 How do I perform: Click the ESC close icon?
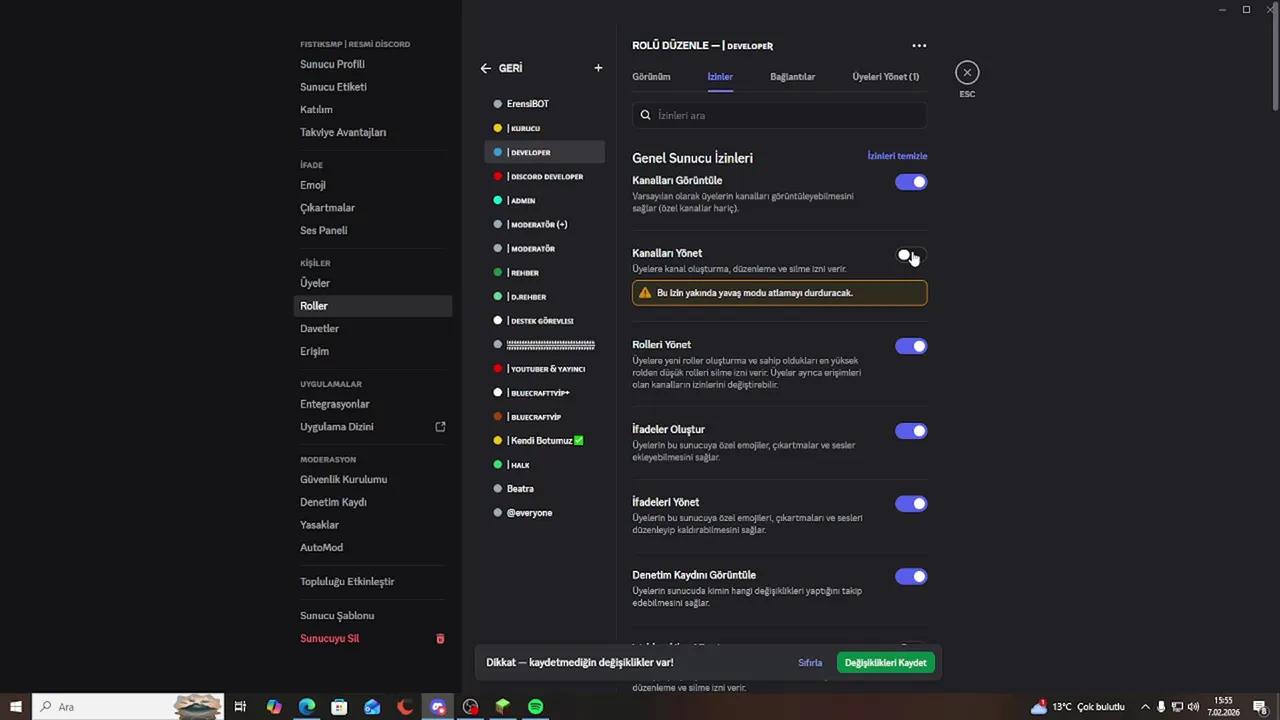tap(967, 72)
